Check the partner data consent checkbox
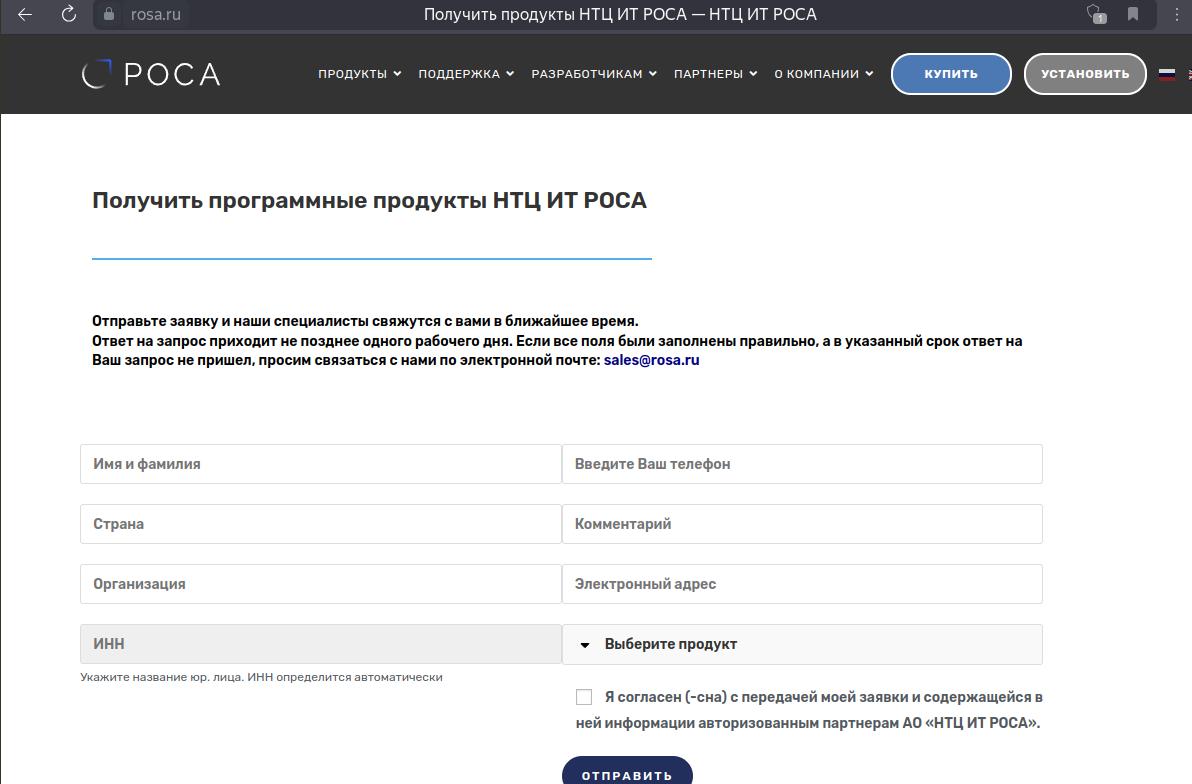This screenshot has height=784, width=1192. click(584, 697)
